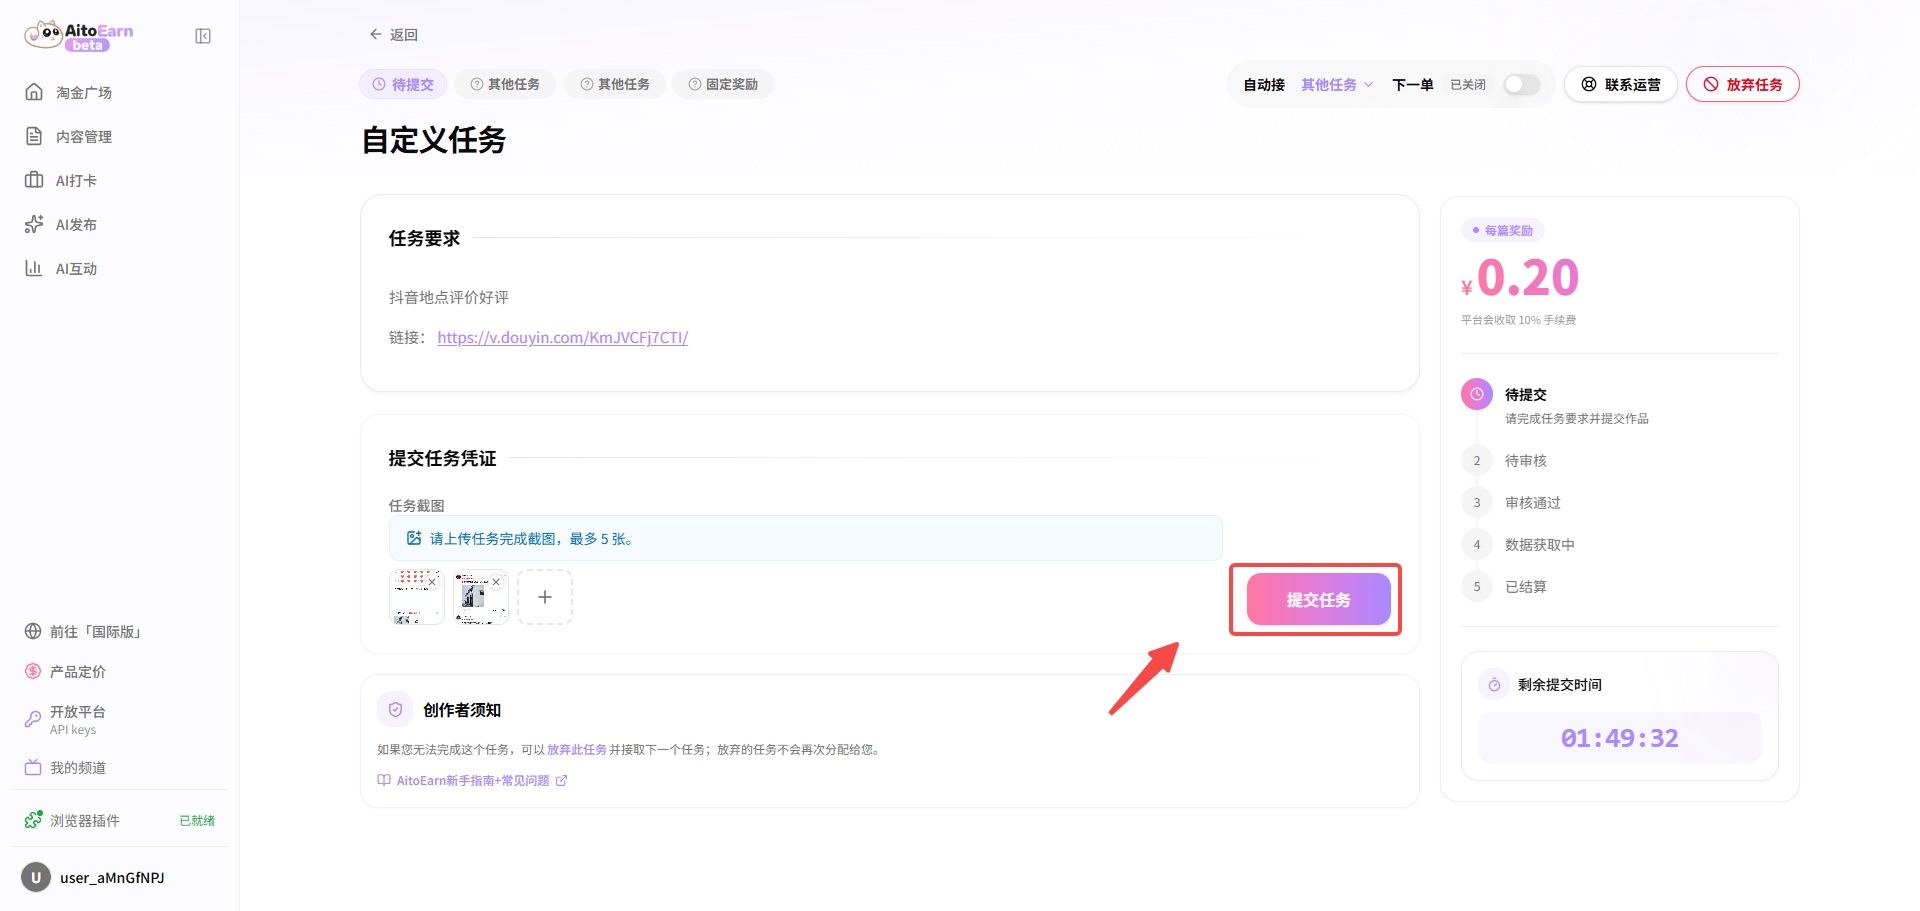
Task: Open AI发布 sparkle icon in sidebar
Action: 34,224
